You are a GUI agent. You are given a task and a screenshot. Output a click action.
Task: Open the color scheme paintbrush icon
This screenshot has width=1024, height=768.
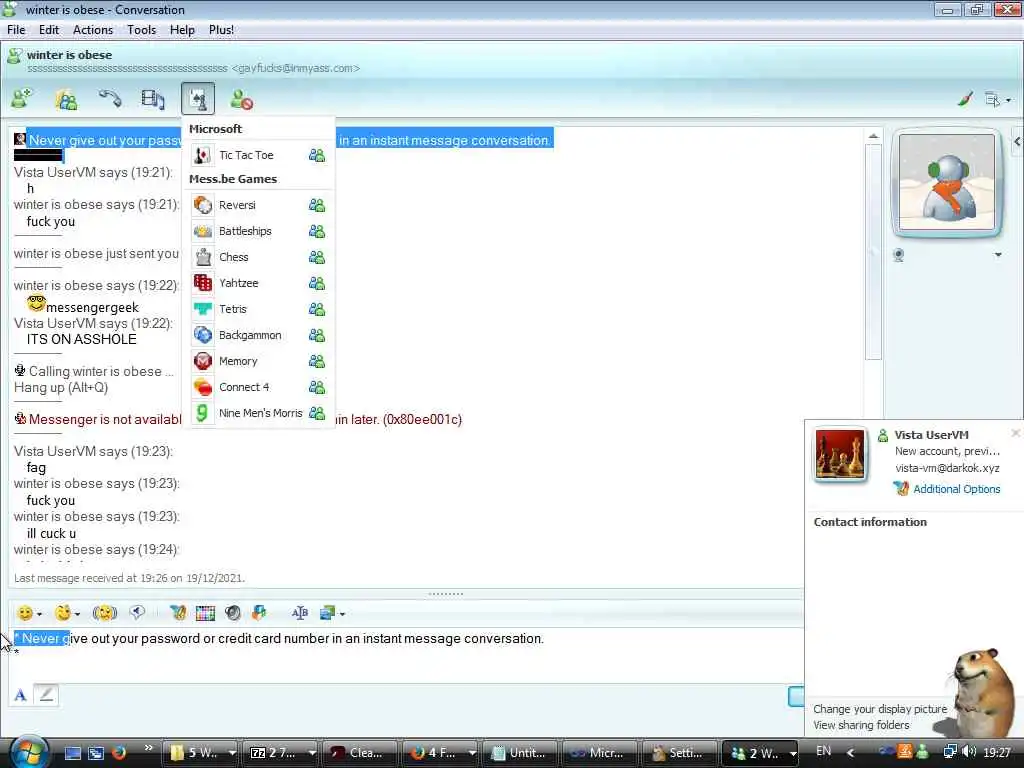point(965,99)
